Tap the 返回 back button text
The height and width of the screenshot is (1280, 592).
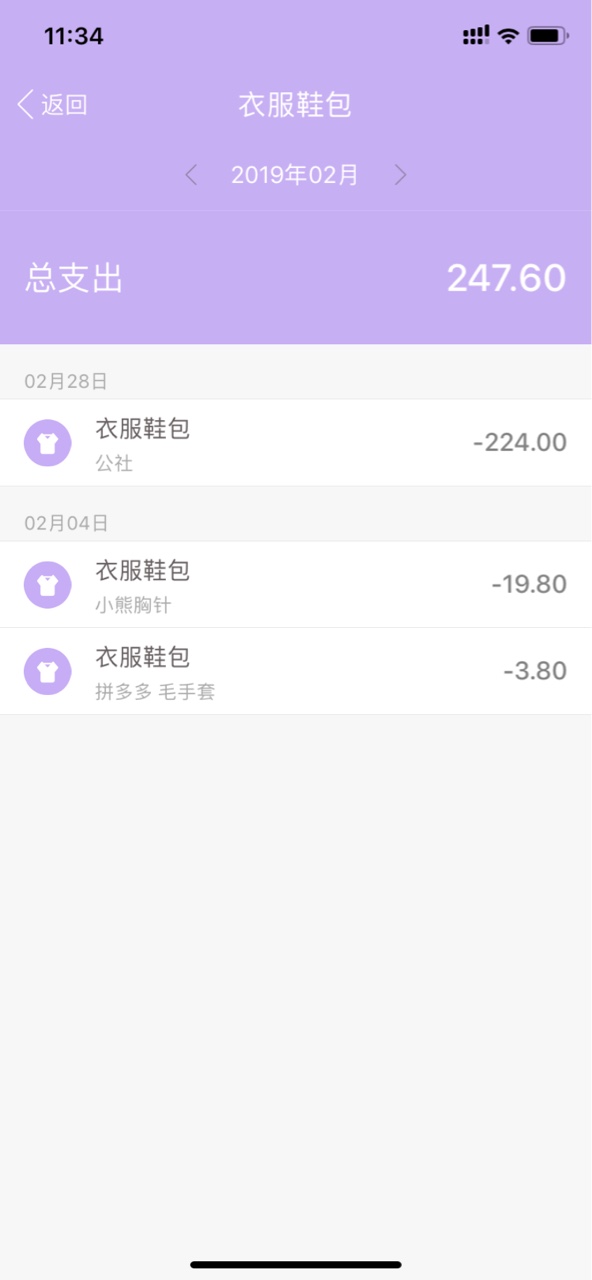click(x=64, y=105)
